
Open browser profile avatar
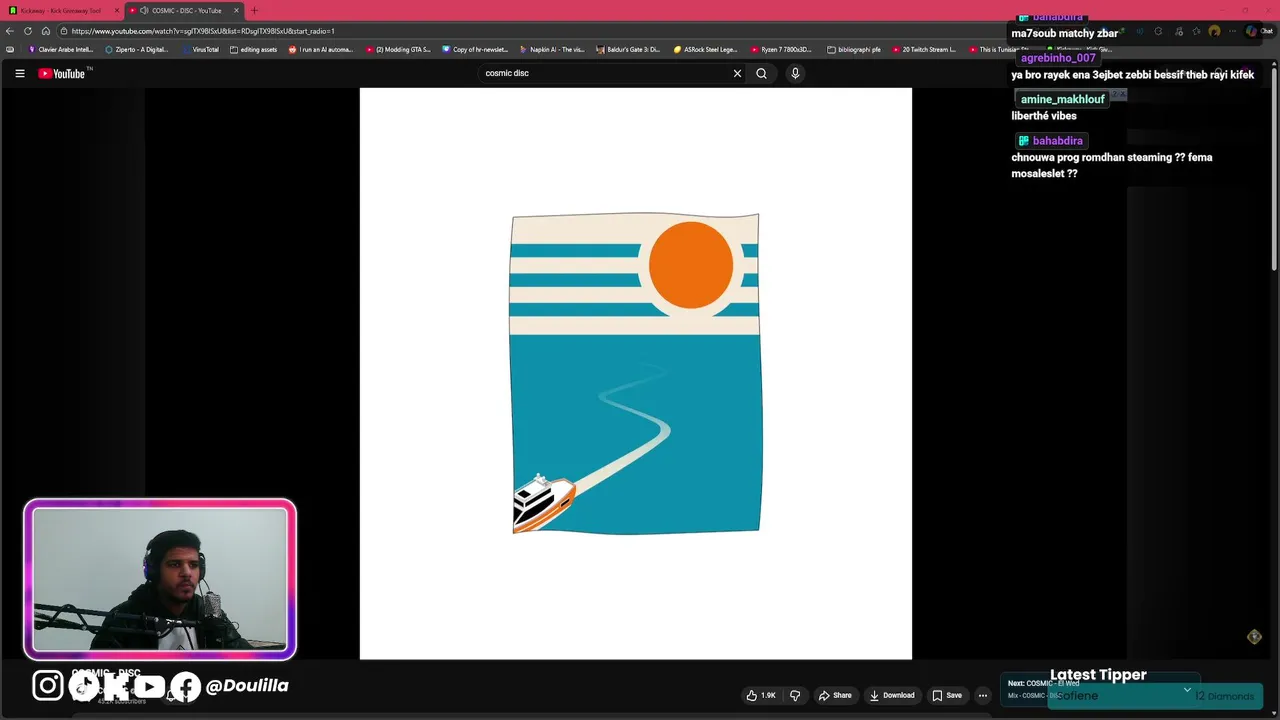(x=1214, y=31)
